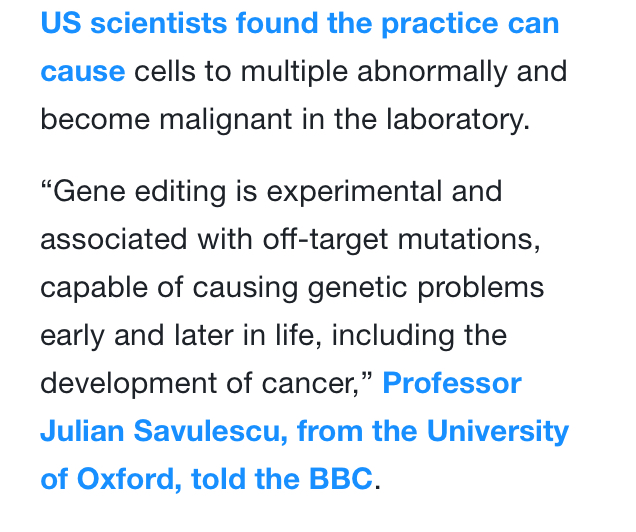Click the word 'BBC' in the link
The image size is (636, 532).
(x=341, y=479)
